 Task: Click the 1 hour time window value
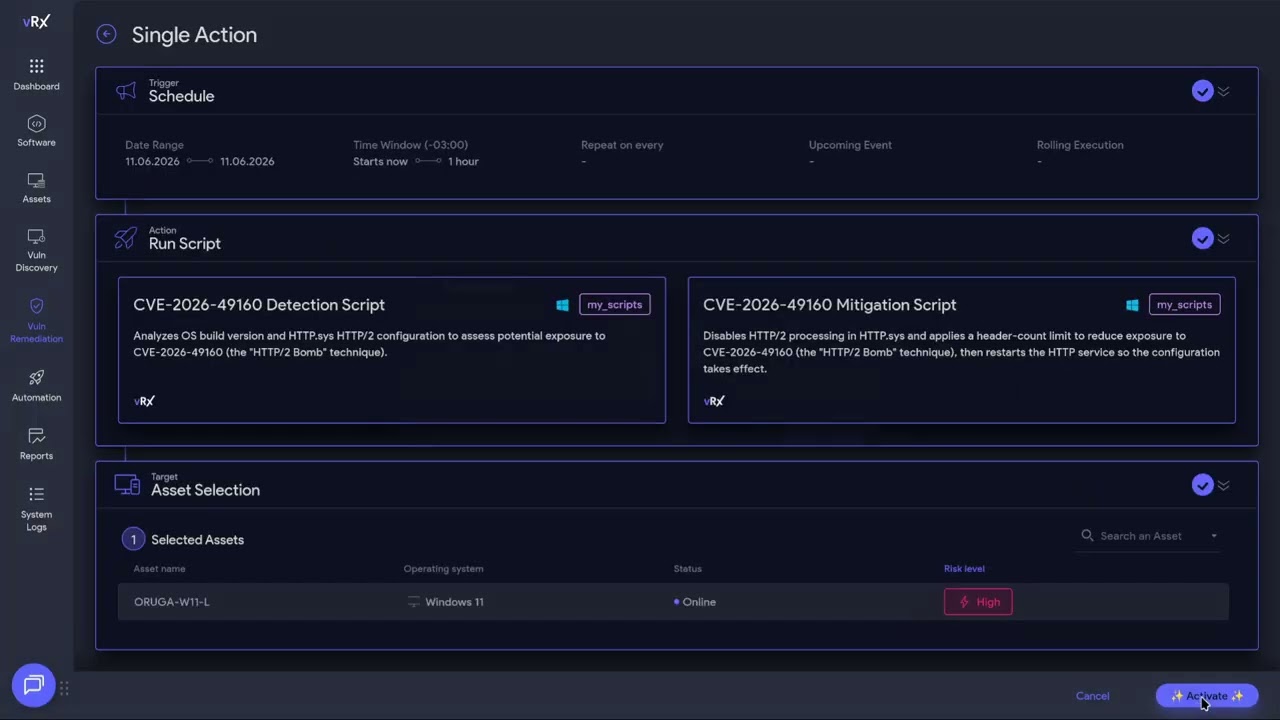click(463, 161)
